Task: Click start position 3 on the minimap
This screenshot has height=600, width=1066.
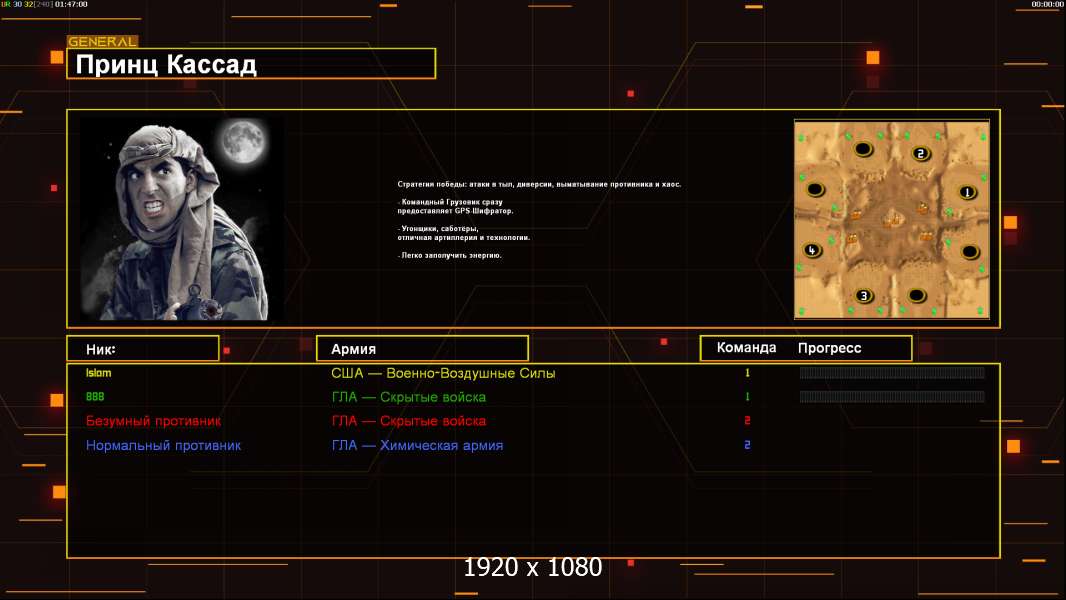Action: tap(864, 295)
